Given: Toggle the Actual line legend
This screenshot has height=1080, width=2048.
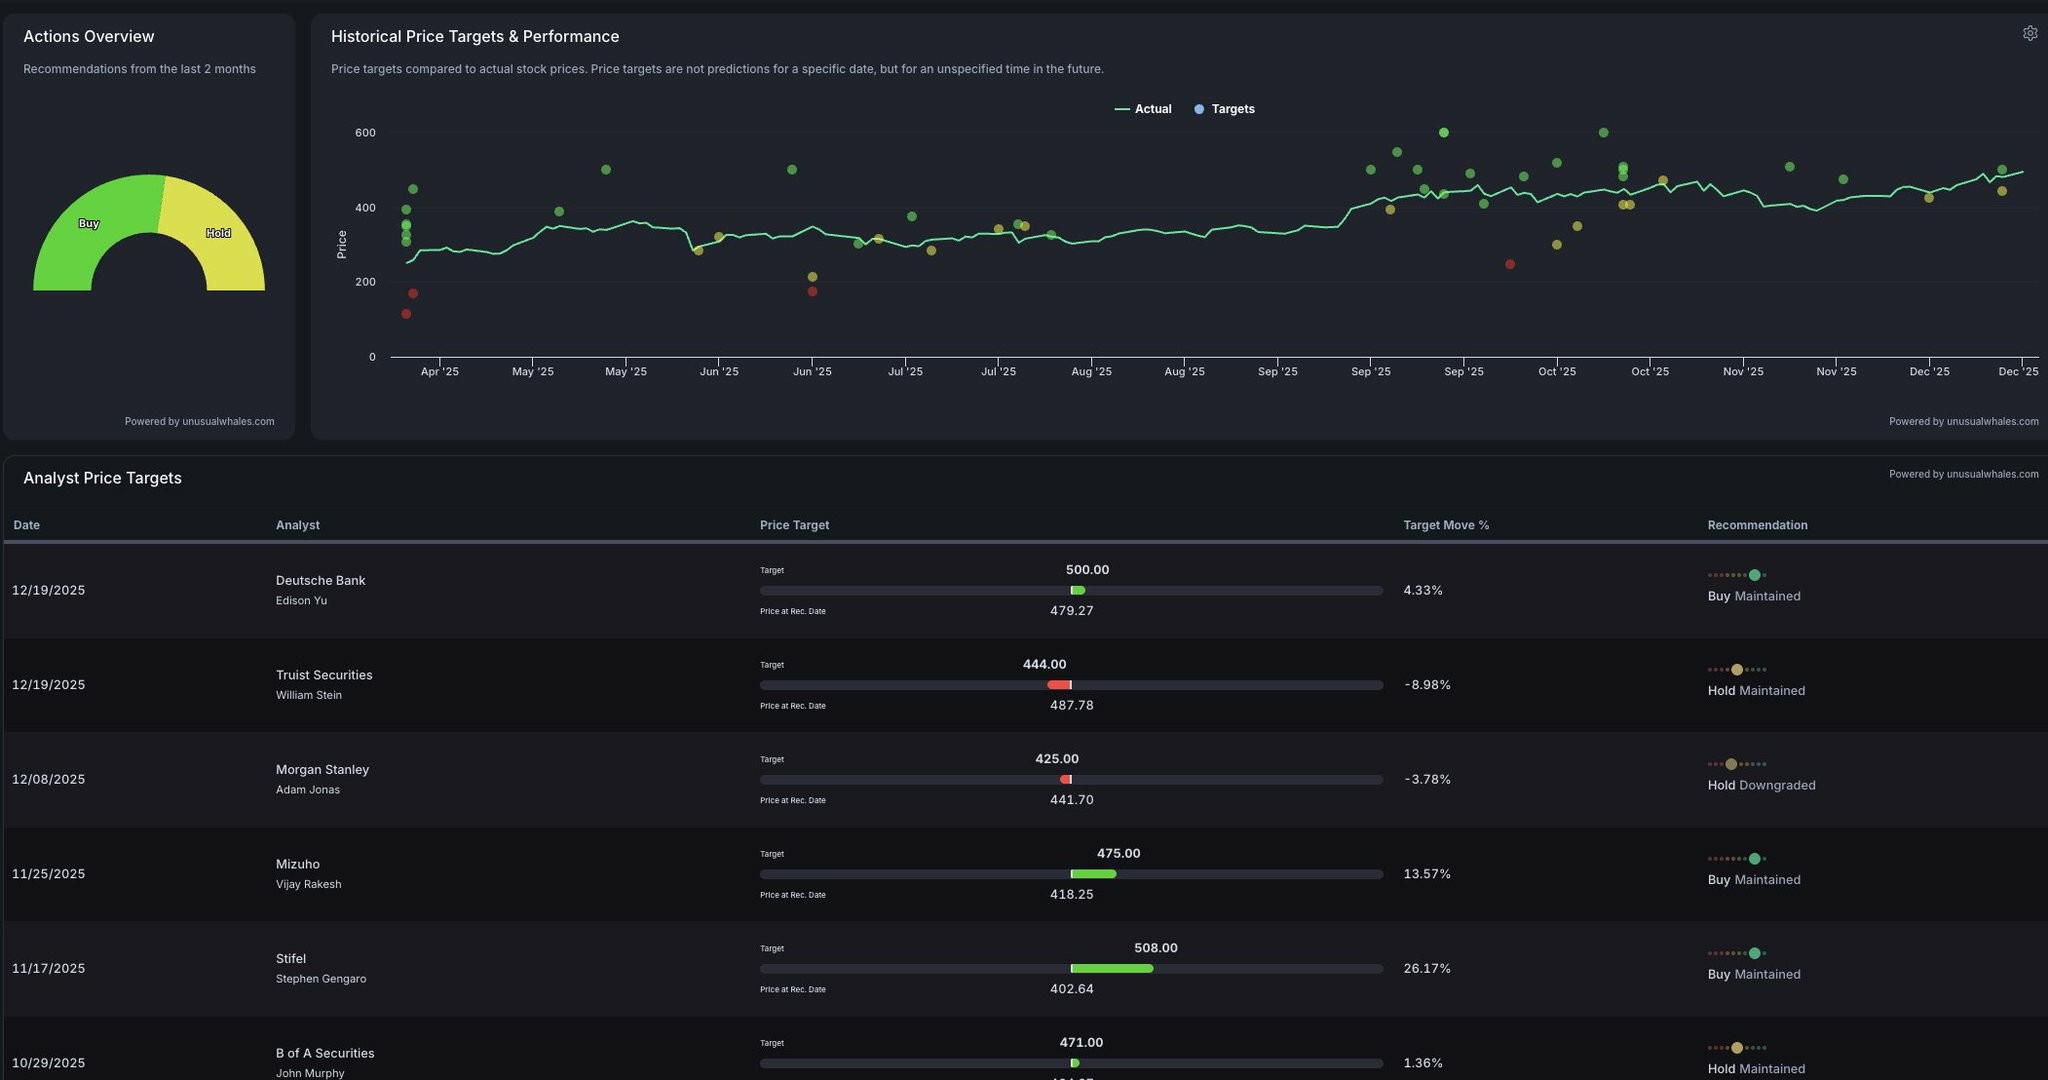Looking at the screenshot, I should click(x=1143, y=109).
